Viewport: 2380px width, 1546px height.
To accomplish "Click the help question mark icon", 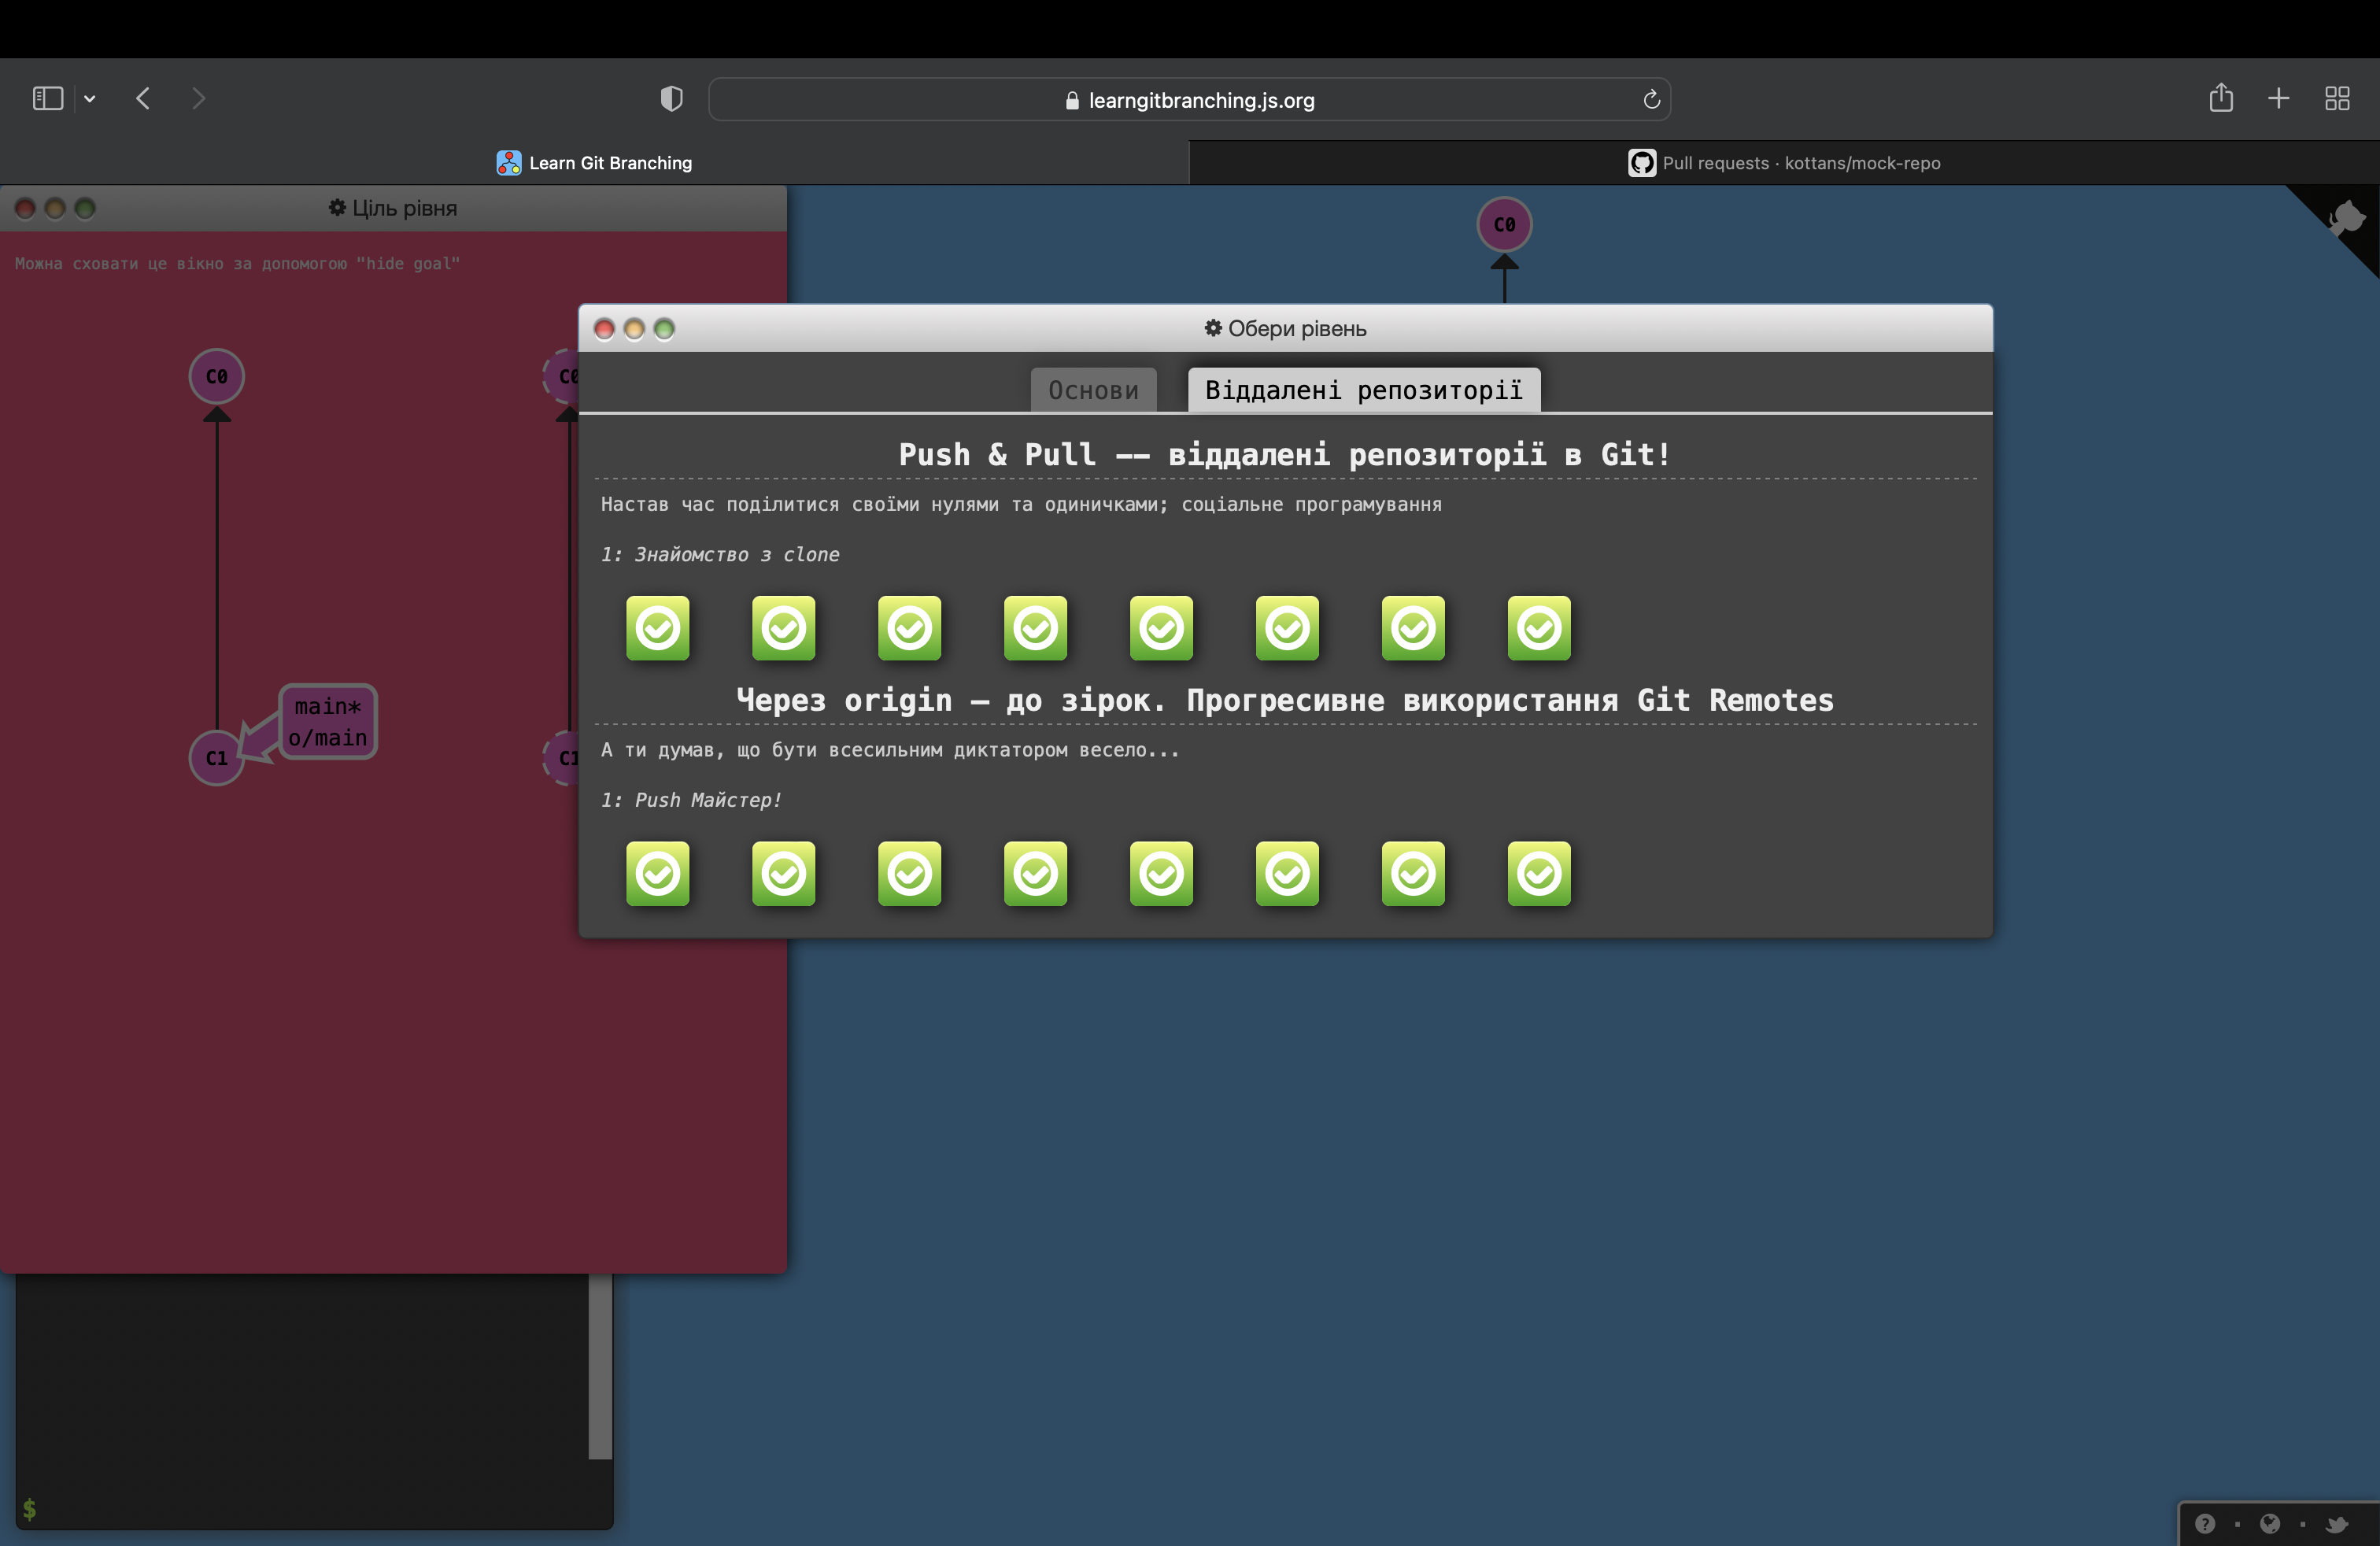I will tap(2205, 1523).
